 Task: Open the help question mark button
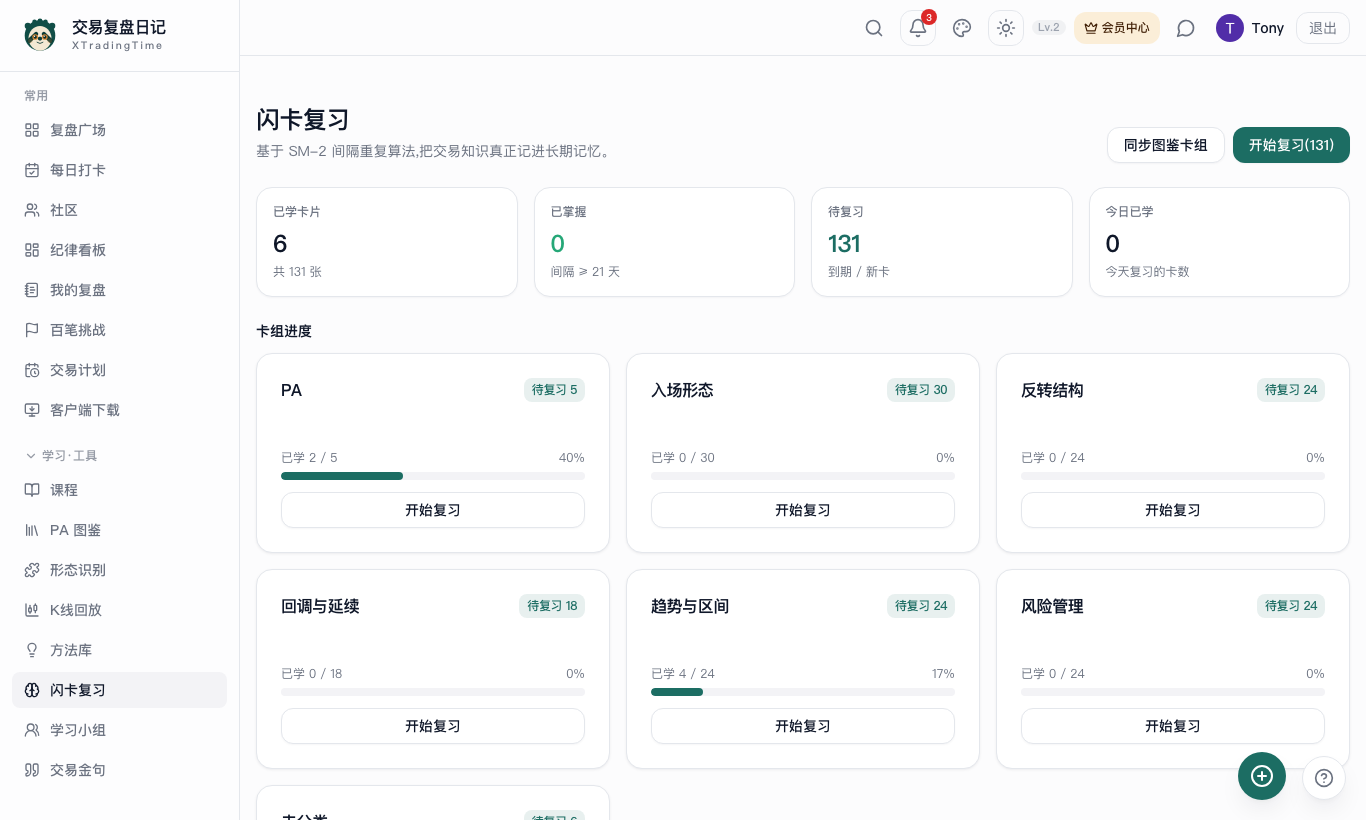pos(1324,778)
